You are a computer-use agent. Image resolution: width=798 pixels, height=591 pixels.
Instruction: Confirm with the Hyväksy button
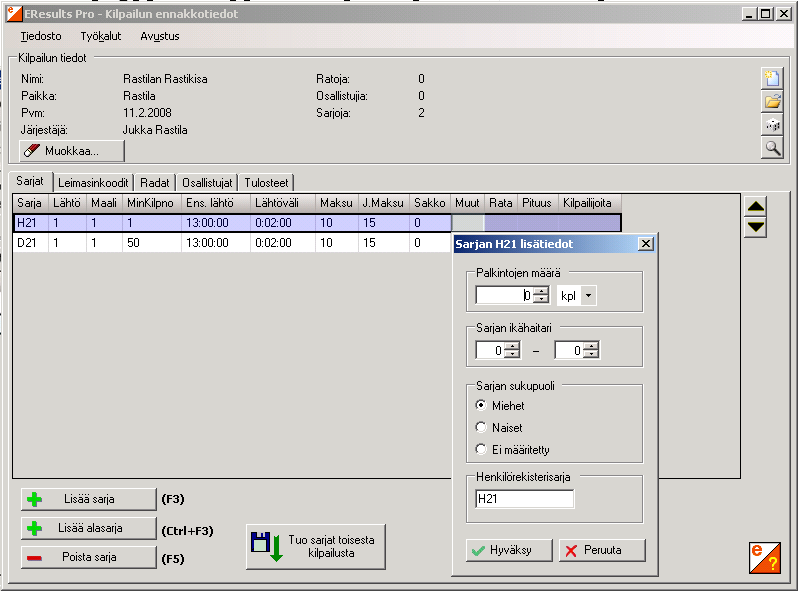pyautogui.click(x=509, y=550)
